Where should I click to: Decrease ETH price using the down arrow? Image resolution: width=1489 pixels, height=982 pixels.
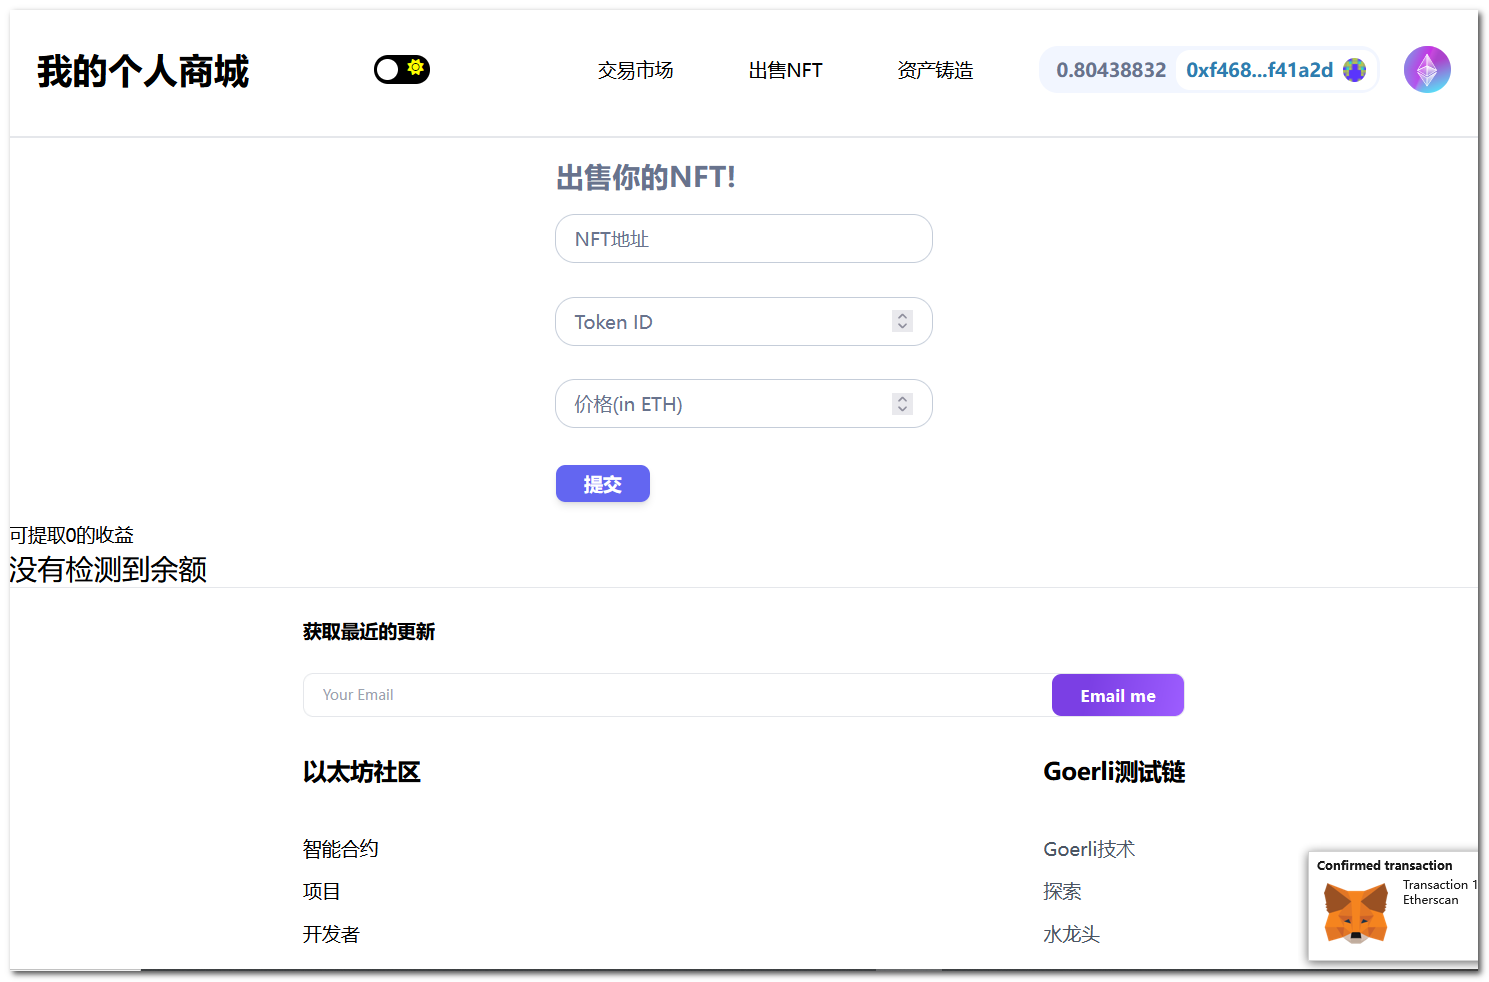(x=902, y=409)
